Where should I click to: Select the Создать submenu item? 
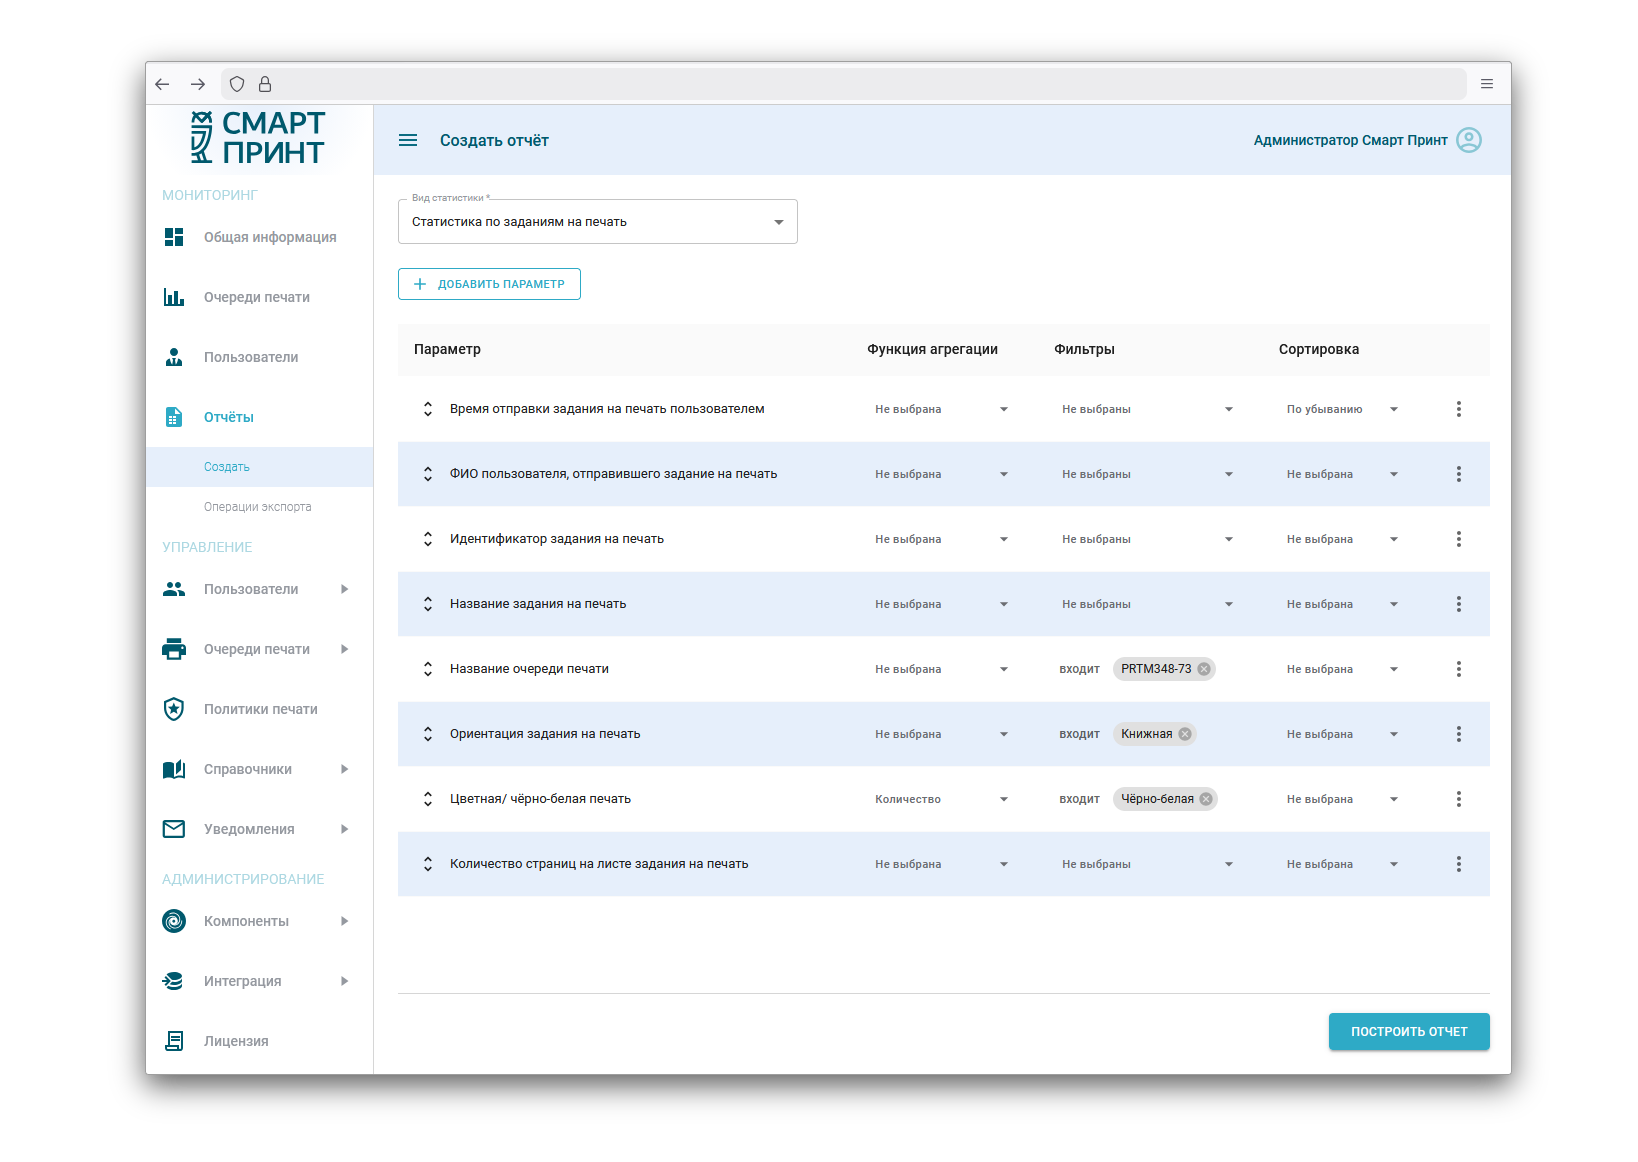(x=259, y=467)
